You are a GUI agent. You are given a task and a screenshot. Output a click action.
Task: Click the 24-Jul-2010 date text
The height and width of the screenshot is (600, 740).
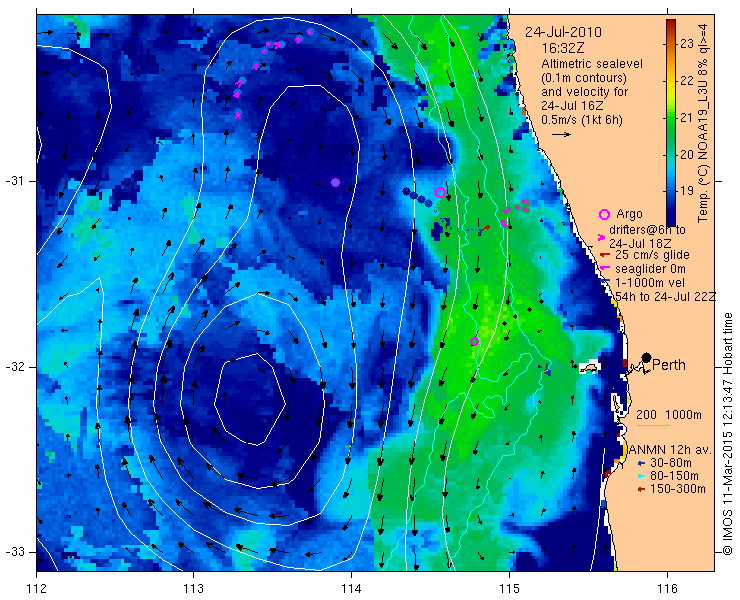click(563, 32)
